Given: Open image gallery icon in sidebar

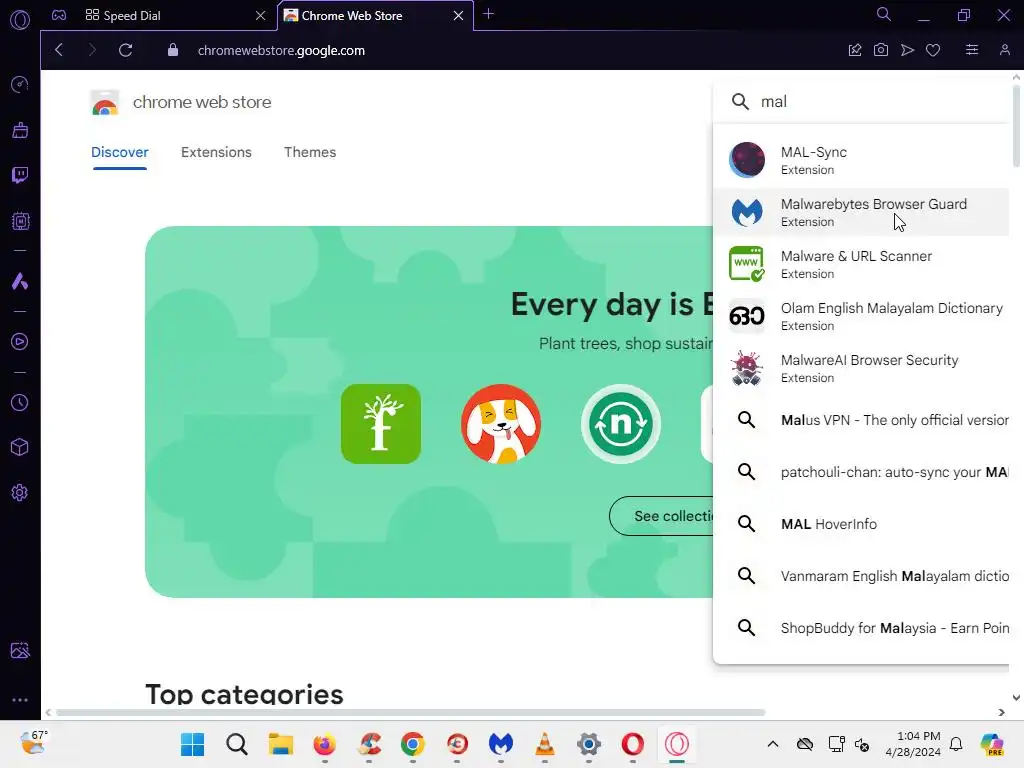Looking at the screenshot, I should coord(20,650).
